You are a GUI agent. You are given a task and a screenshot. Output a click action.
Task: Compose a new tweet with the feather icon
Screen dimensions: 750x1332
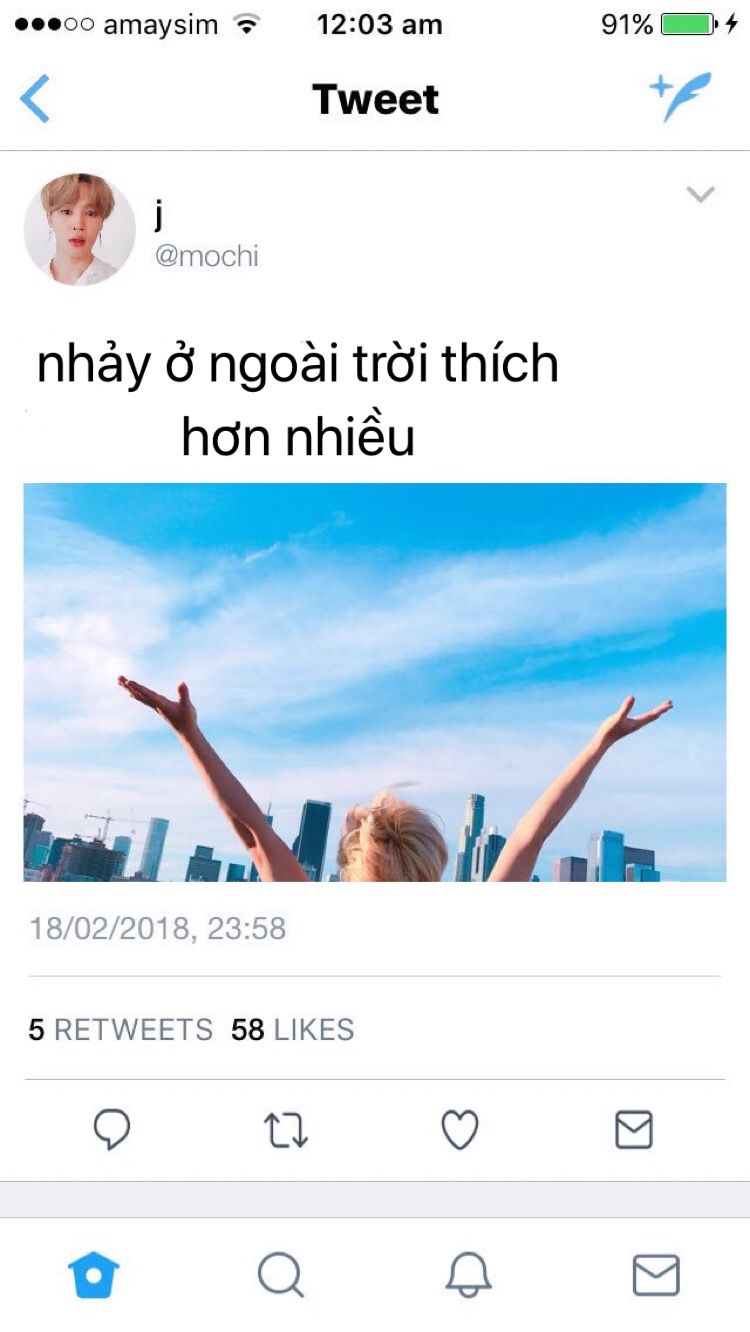click(x=681, y=96)
